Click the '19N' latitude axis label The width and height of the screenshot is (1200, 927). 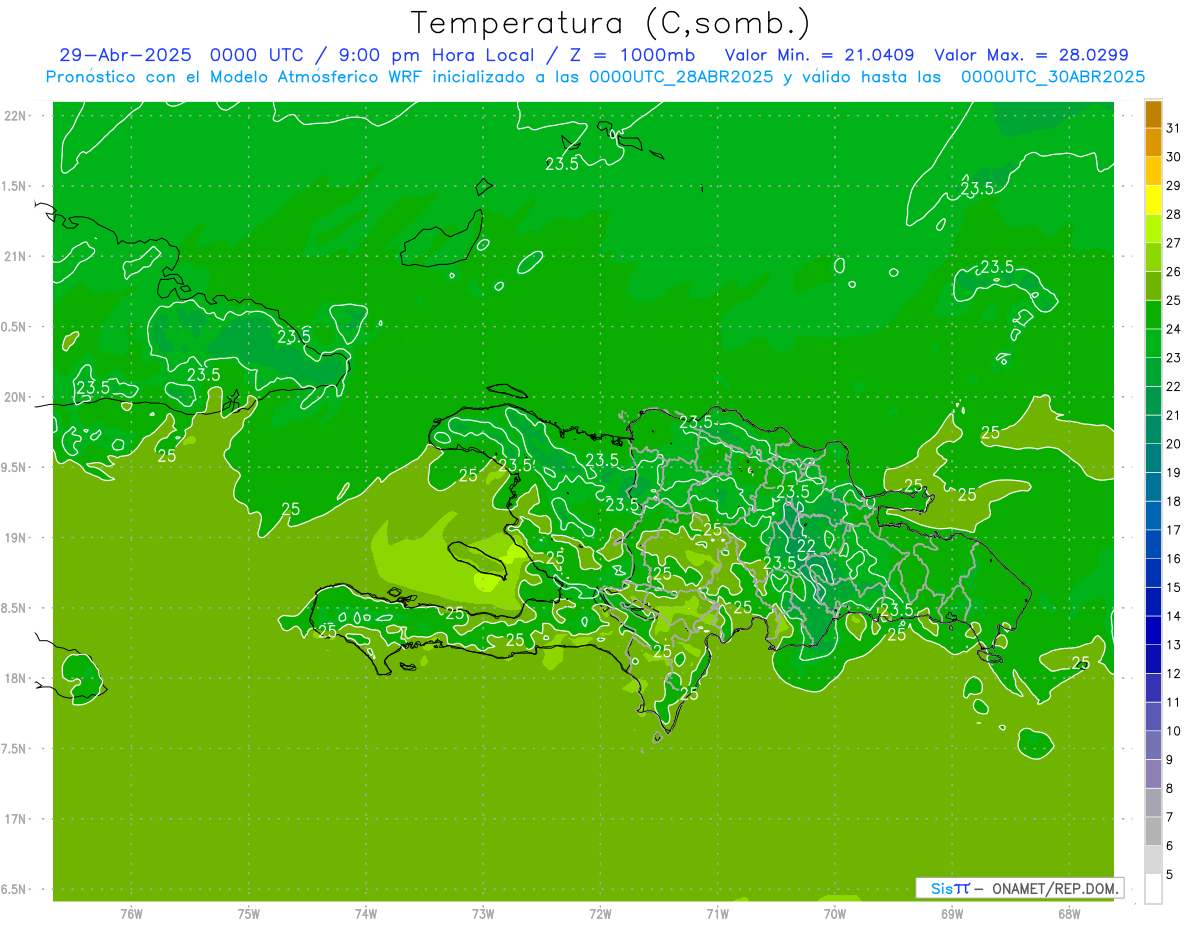(x=18, y=538)
